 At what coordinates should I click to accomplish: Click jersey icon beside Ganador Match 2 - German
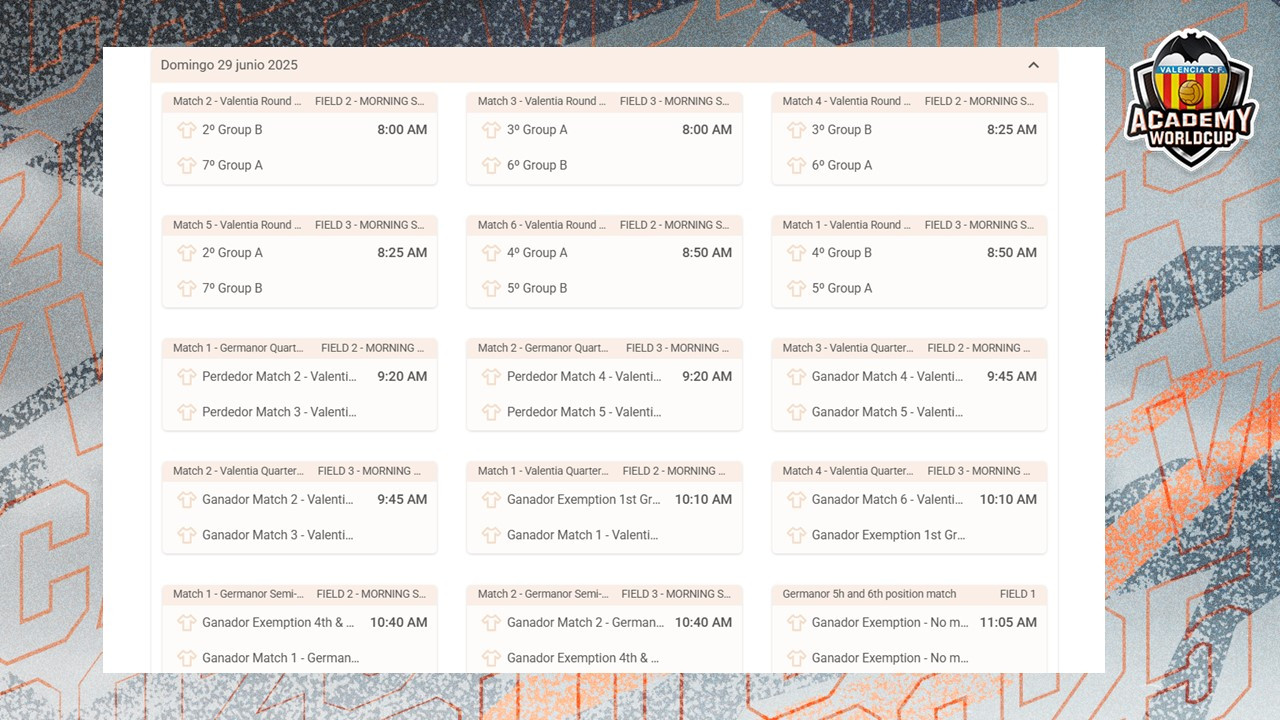pyautogui.click(x=491, y=623)
